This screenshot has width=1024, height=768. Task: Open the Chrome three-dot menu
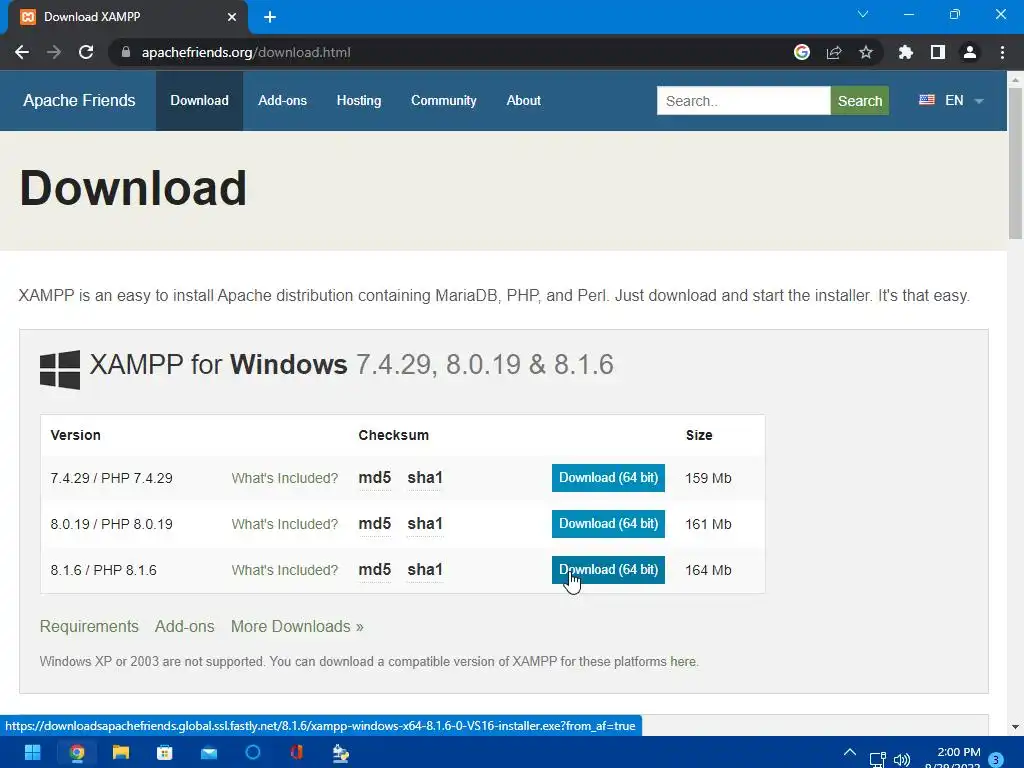click(1002, 52)
